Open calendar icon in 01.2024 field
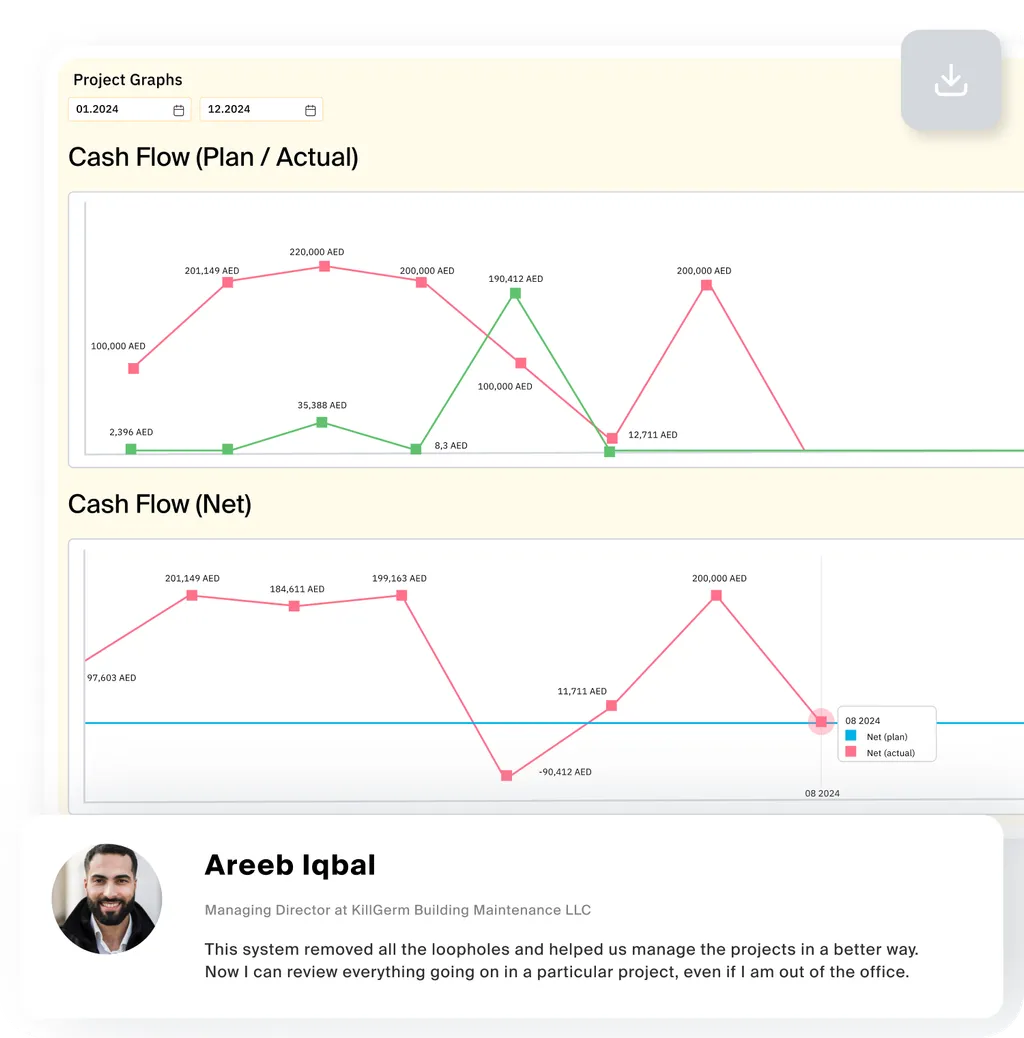The image size is (1024, 1038). click(x=179, y=110)
